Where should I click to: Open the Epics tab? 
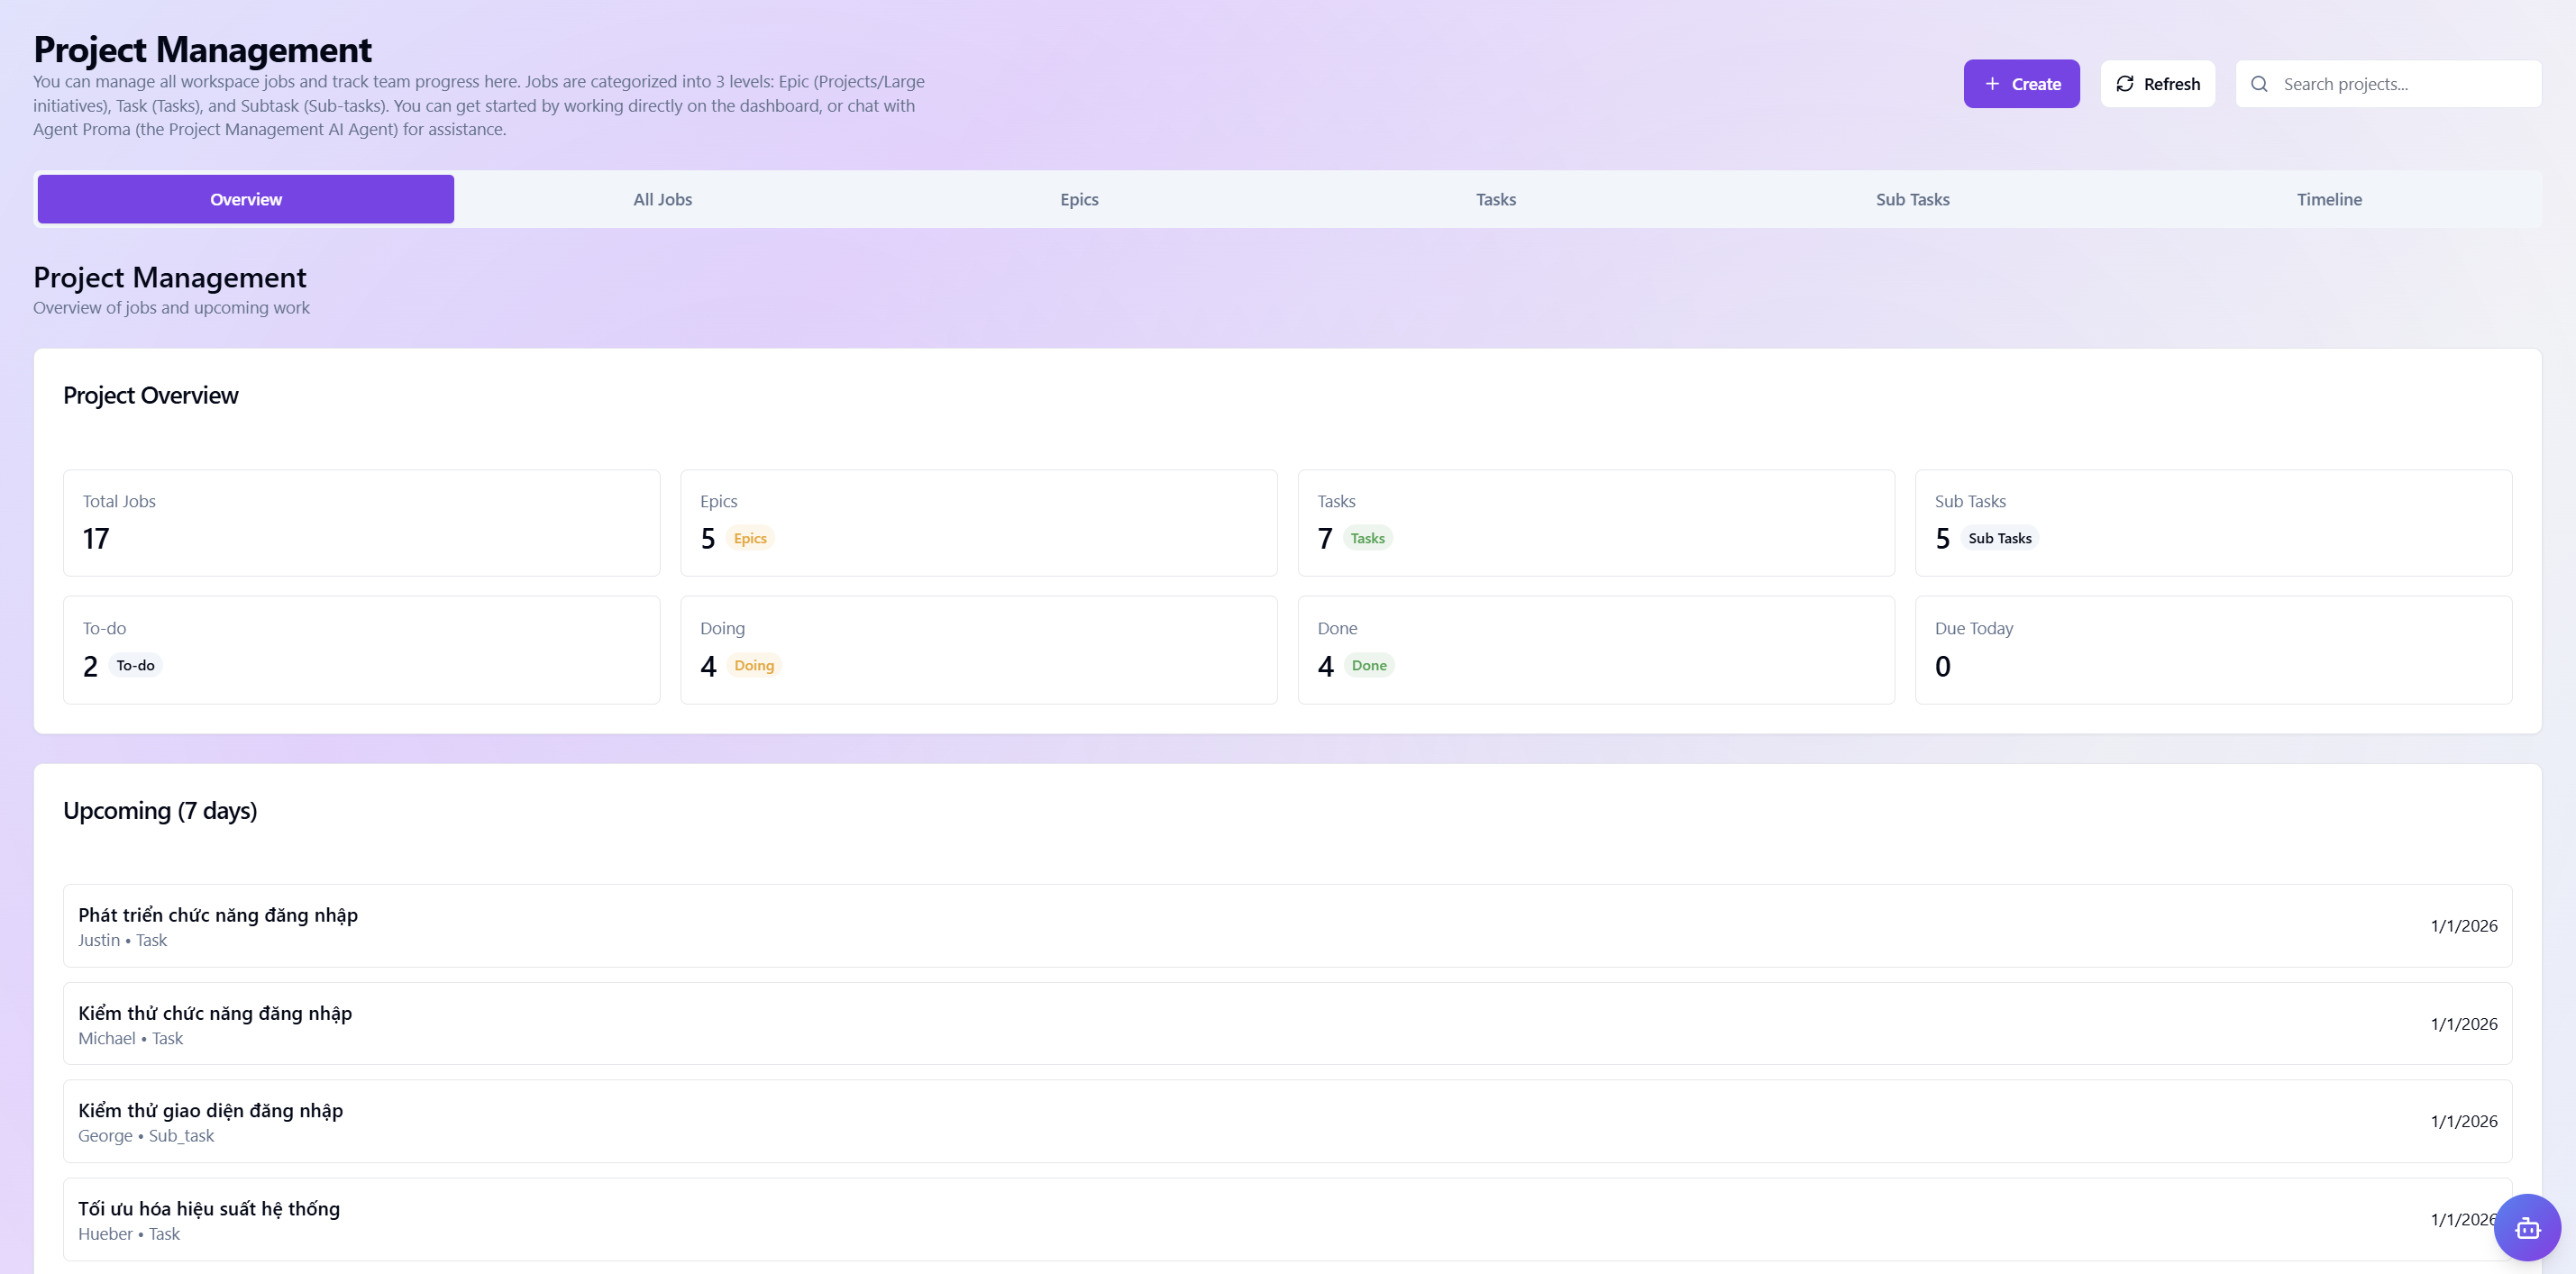coord(1079,199)
